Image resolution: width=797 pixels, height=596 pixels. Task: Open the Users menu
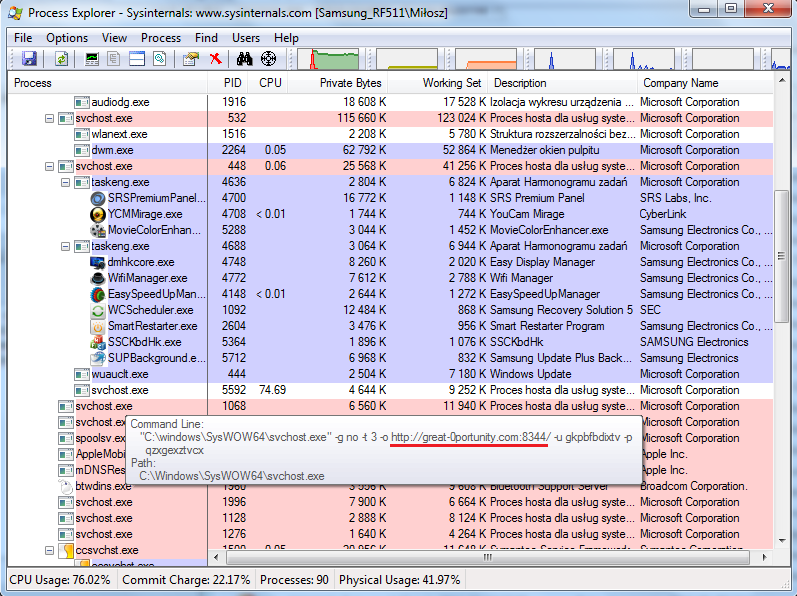pos(246,38)
